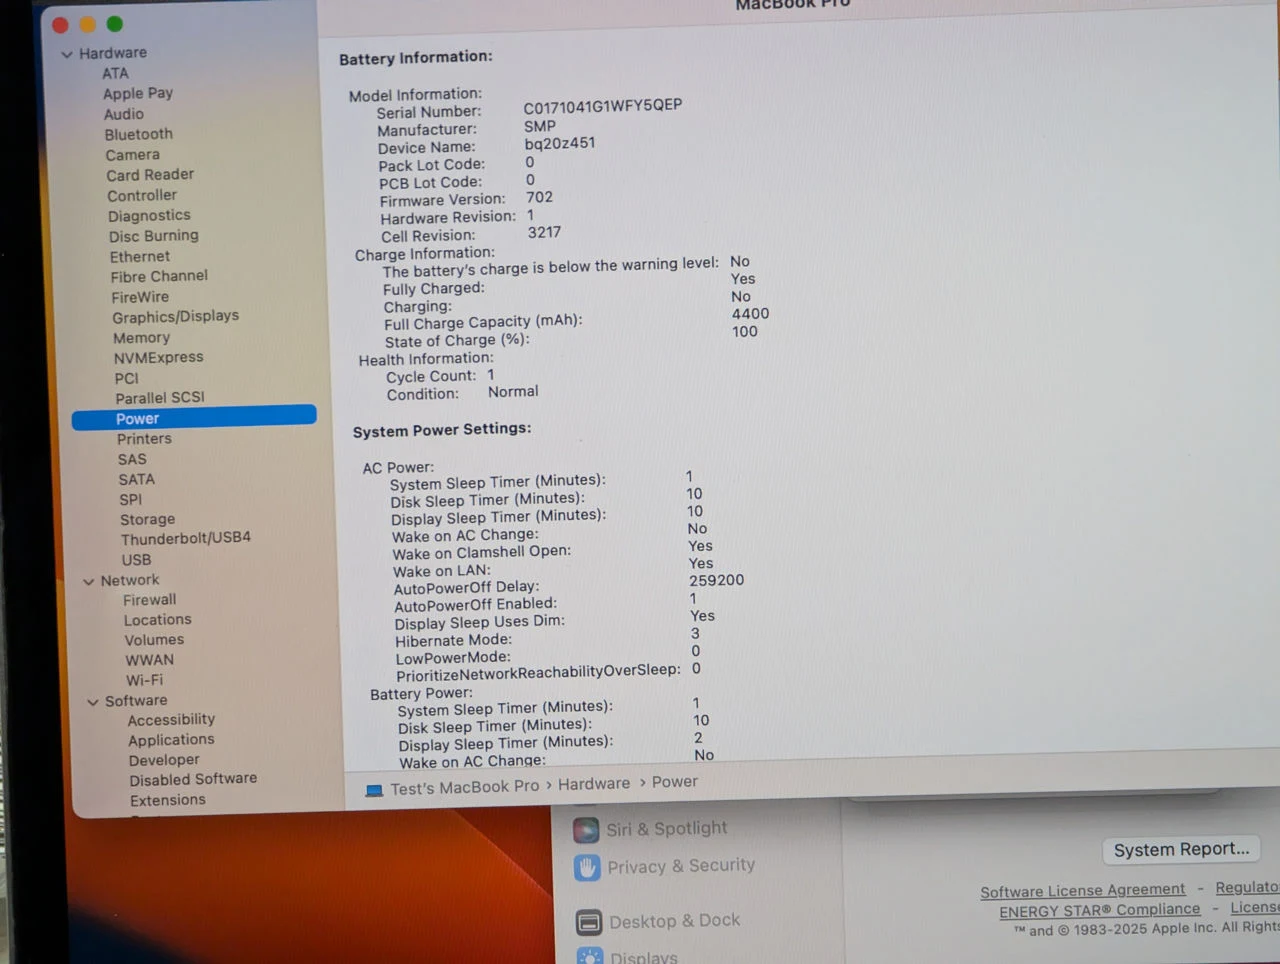Open Parallel SCSI entry
This screenshot has width=1280, height=964.
click(160, 398)
